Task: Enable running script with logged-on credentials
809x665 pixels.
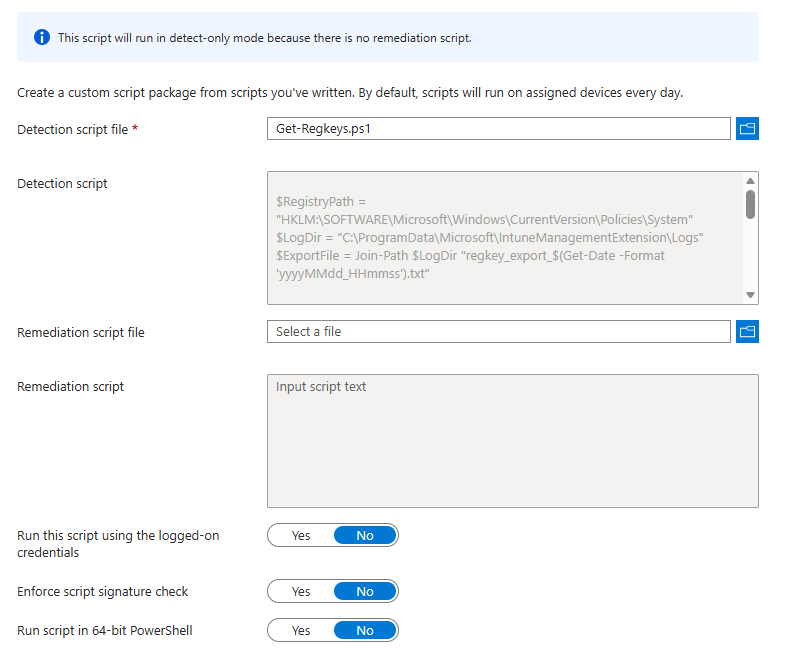Action: click(x=301, y=536)
